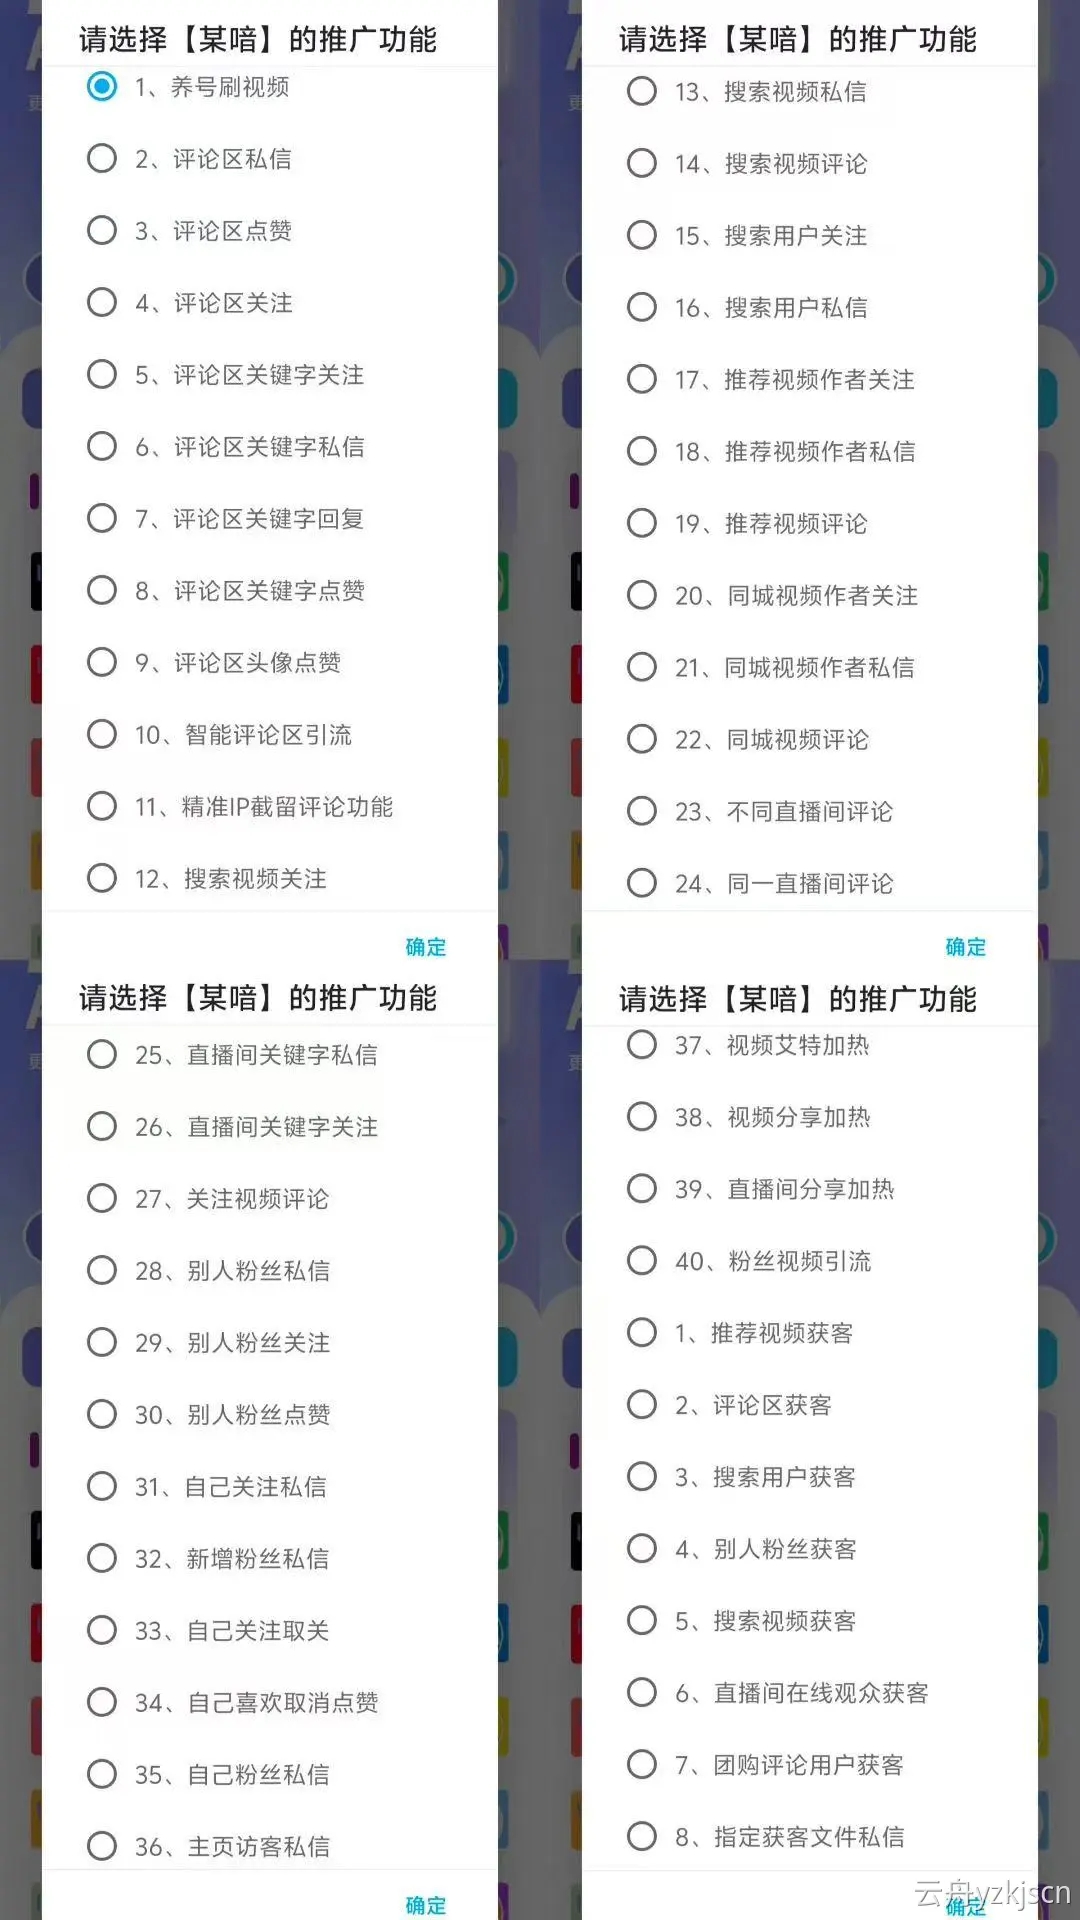Image resolution: width=1080 pixels, height=1920 pixels.
Task: Select 同城视频作者私信 radio button
Action: (x=642, y=668)
